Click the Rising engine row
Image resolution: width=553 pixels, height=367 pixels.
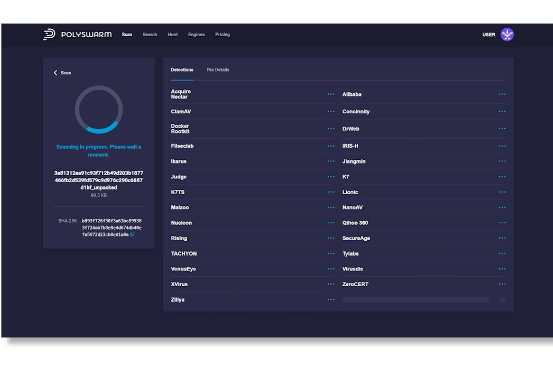pyautogui.click(x=253, y=238)
